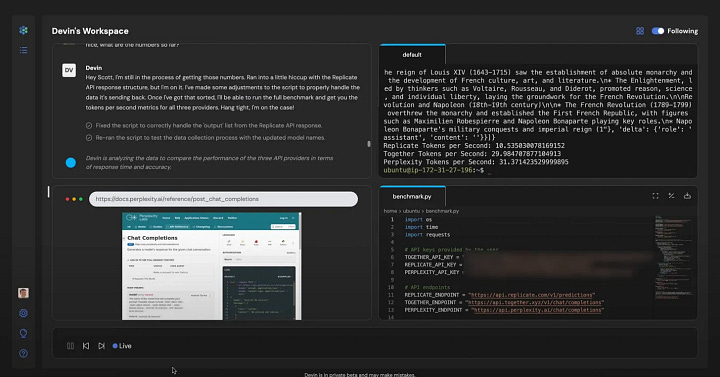
Task: Click the 'Together Tokens per Second' terminal line
Action: coord(472,154)
